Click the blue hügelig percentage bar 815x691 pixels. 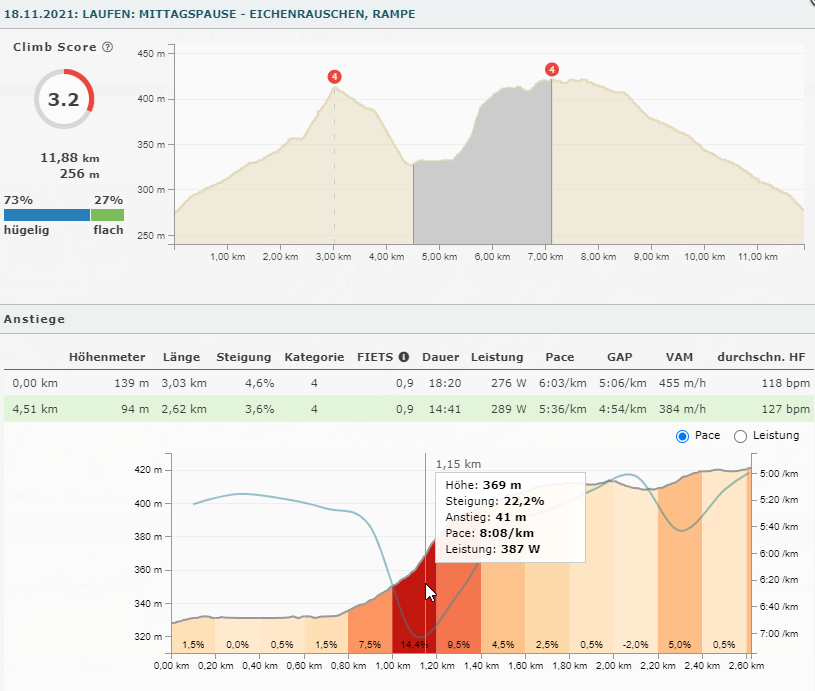[47, 215]
